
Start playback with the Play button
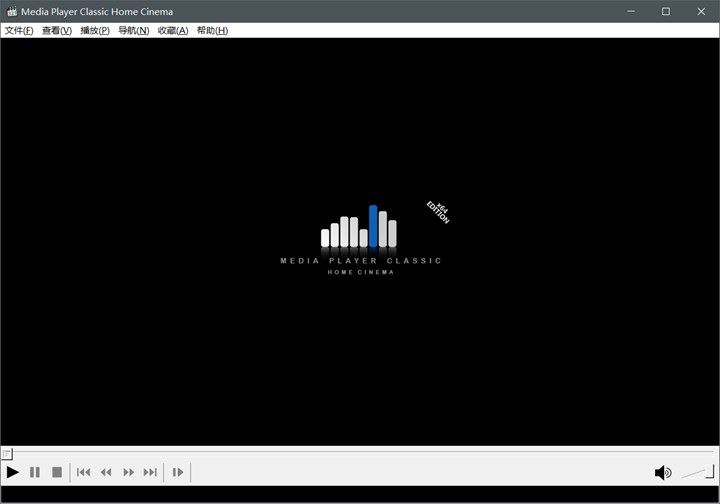(13, 472)
